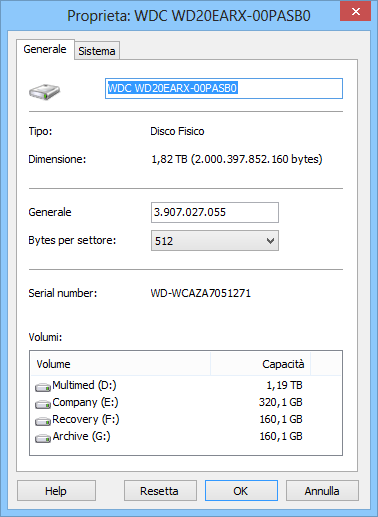Screen dimensions: 378x517
Task: Click the Archive row 160,1 GB capacity value
Action: pyautogui.click(x=281, y=436)
